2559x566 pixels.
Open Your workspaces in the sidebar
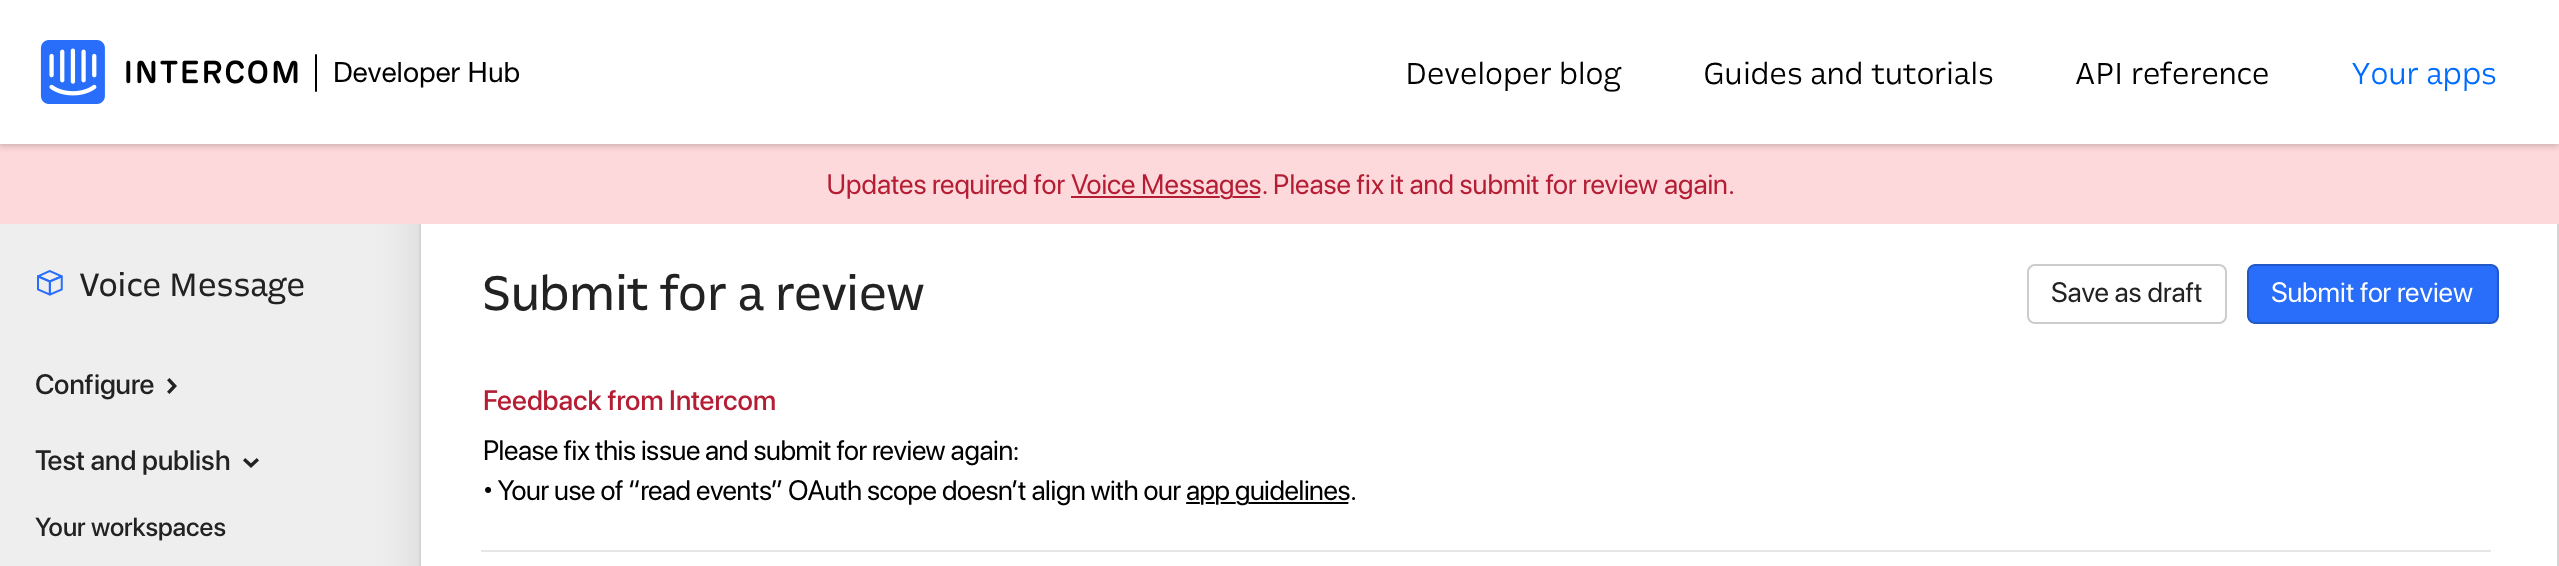click(130, 527)
